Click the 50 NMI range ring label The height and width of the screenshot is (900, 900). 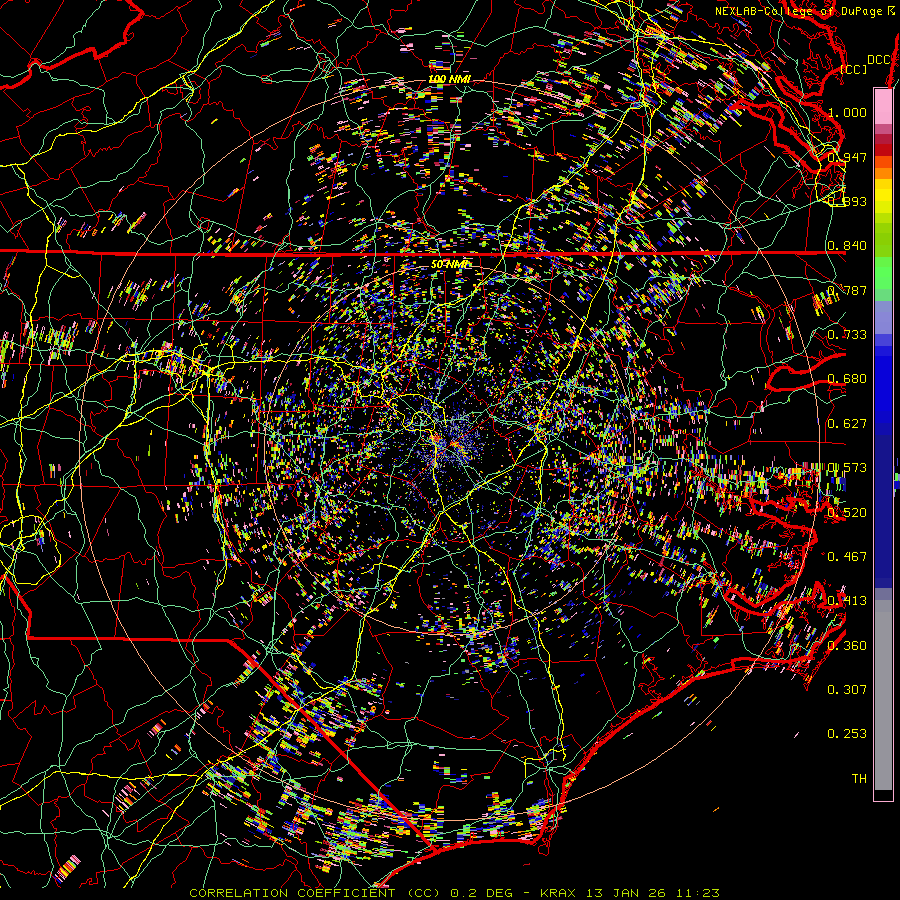449,264
